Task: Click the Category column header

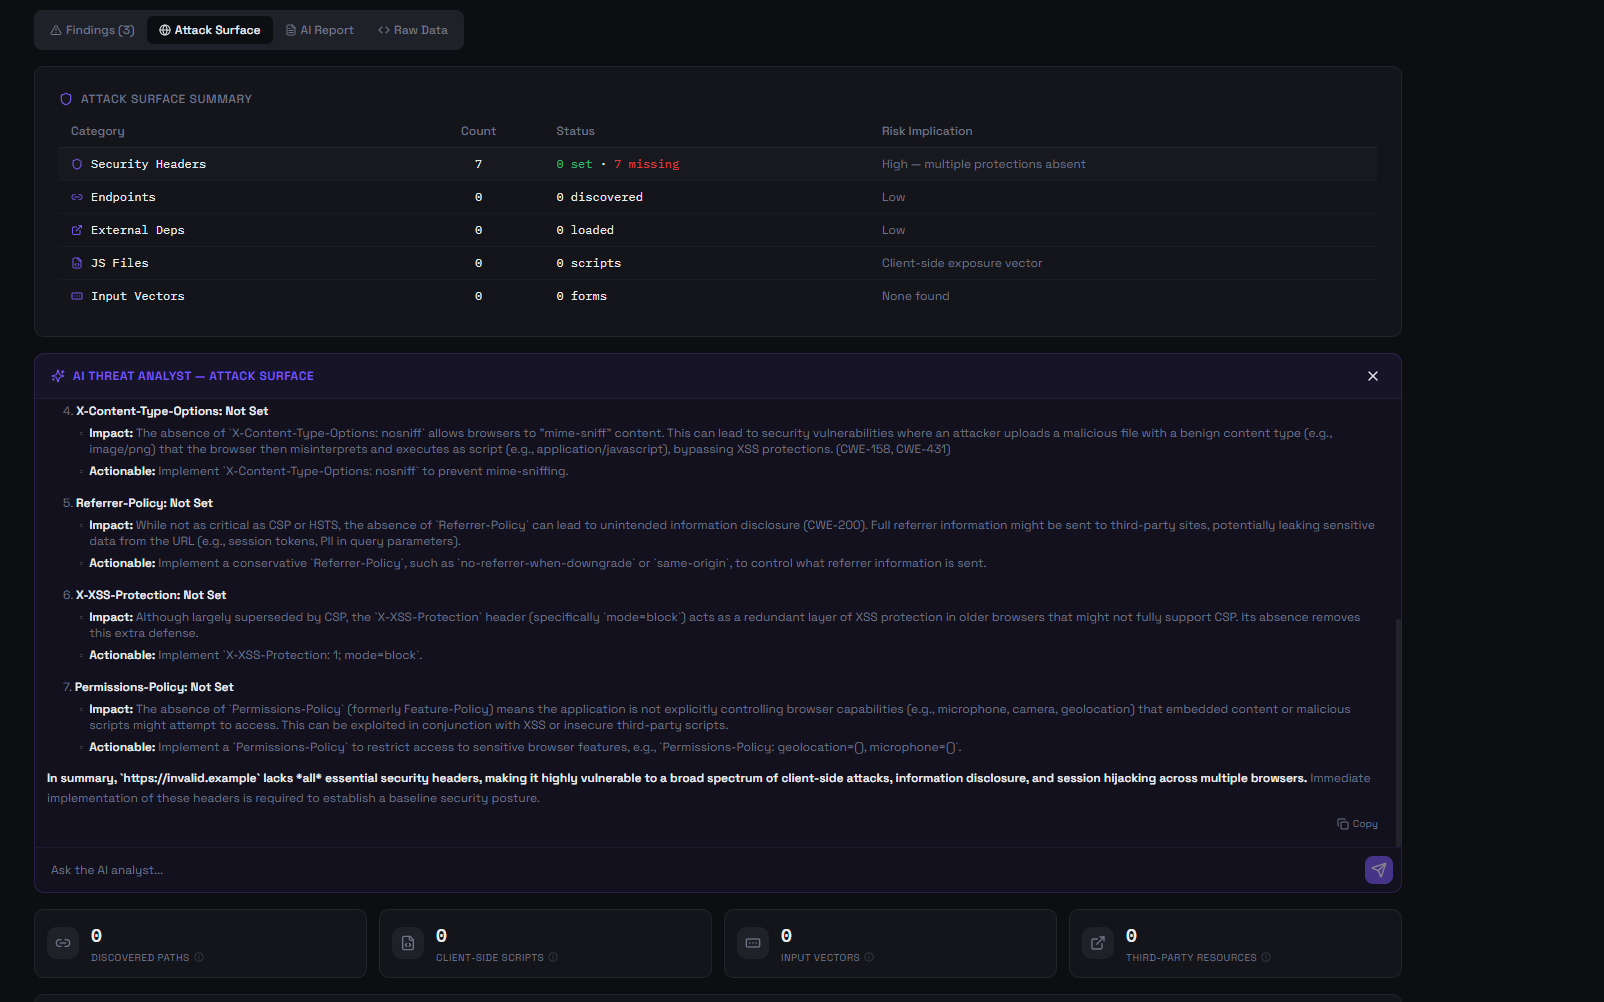Action: click(98, 131)
